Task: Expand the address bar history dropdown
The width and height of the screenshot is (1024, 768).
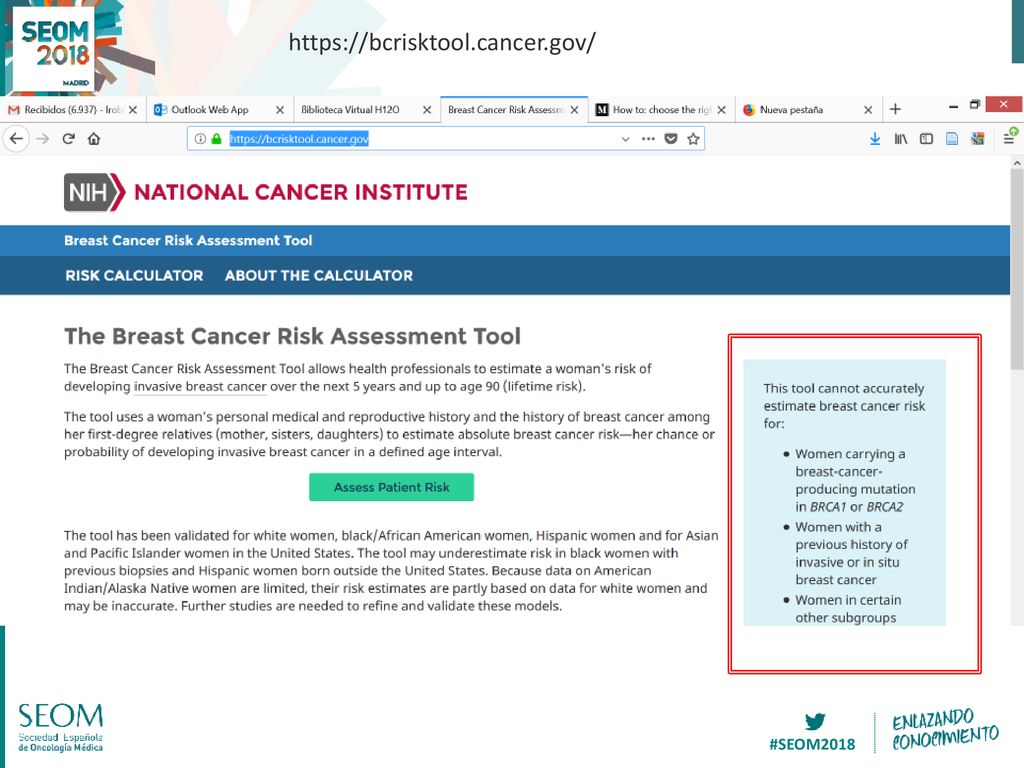Action: (x=625, y=138)
